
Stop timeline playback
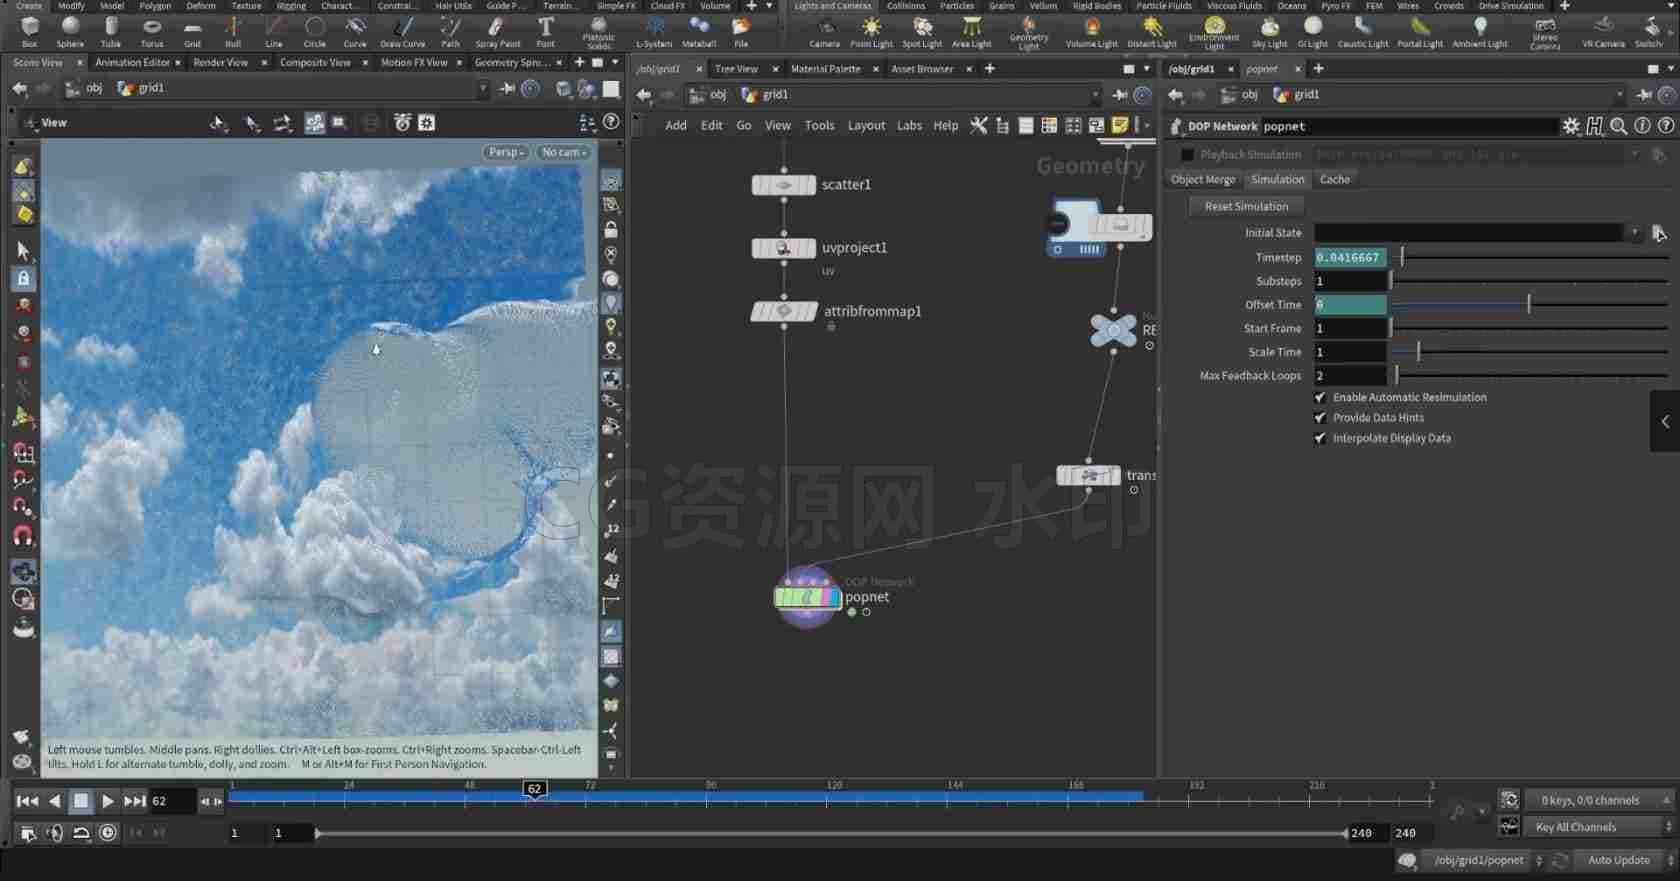(x=81, y=801)
